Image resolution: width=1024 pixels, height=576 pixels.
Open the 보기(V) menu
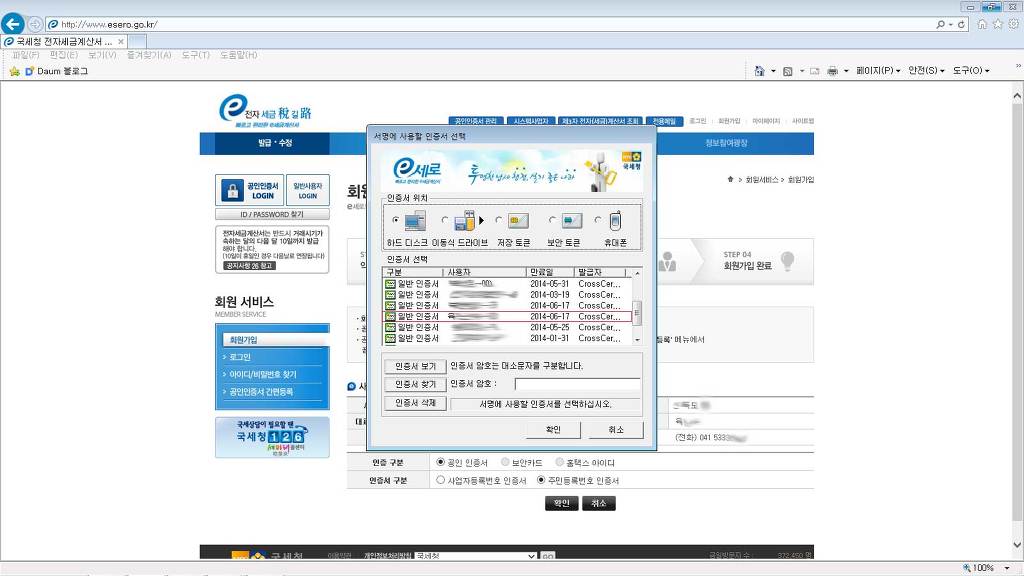coord(102,55)
